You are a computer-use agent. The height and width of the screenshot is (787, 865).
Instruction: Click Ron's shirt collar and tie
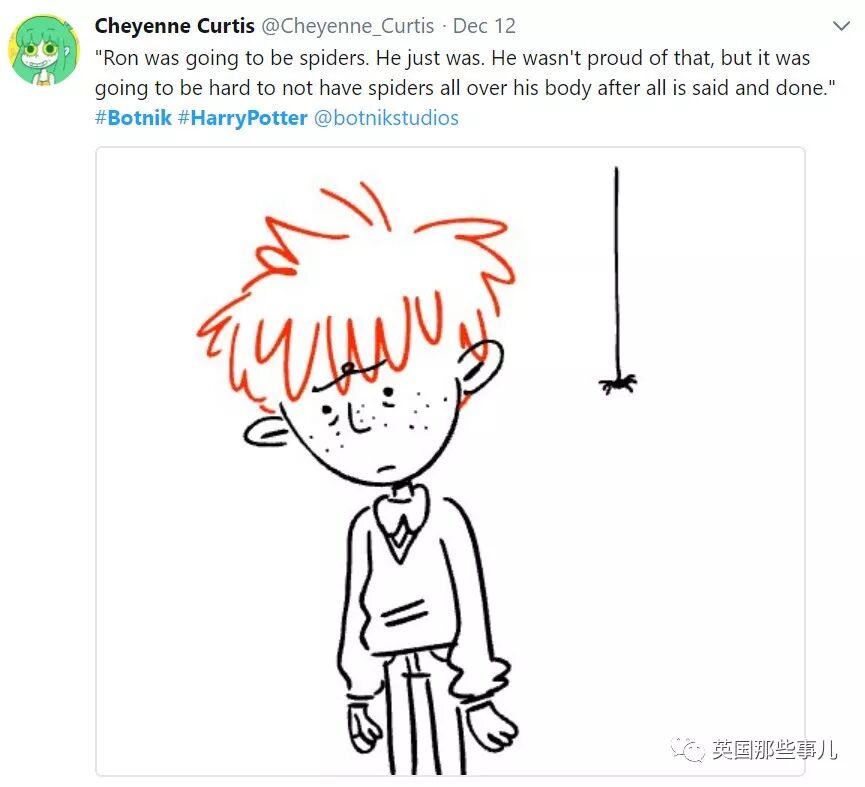pyautogui.click(x=402, y=521)
